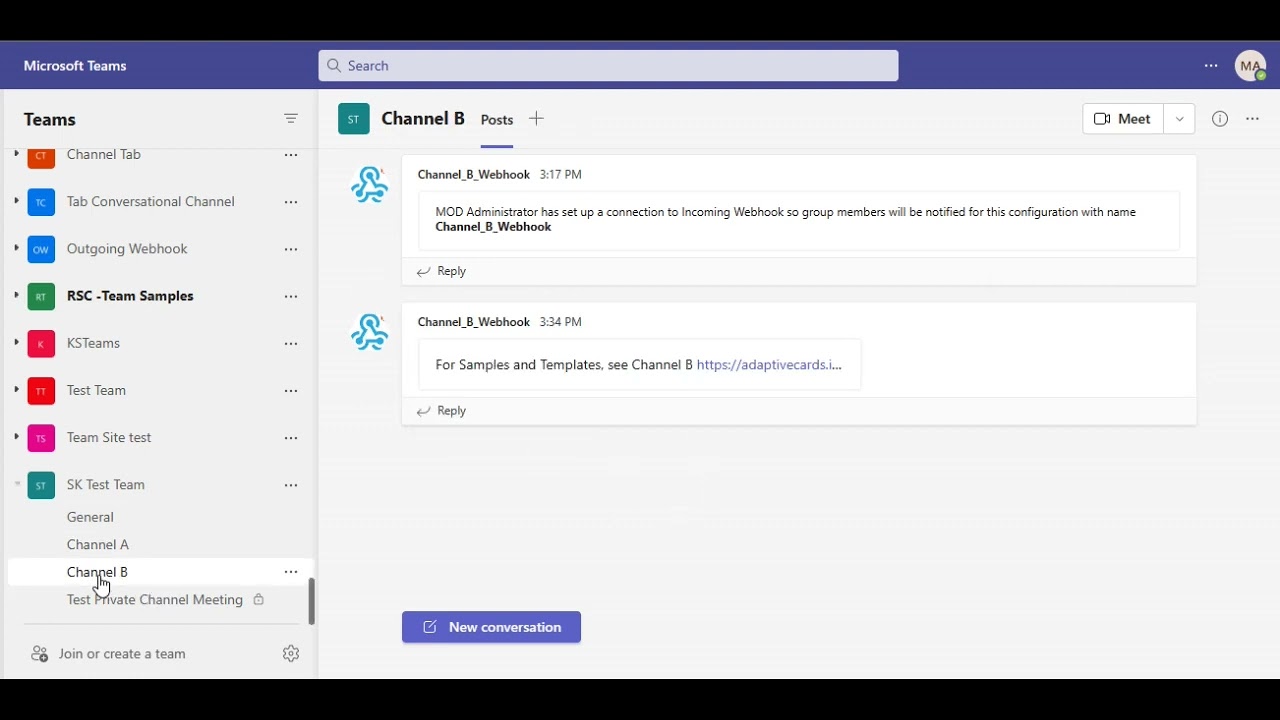Open more options for KSTeams
The width and height of the screenshot is (1280, 720).
pyautogui.click(x=291, y=343)
